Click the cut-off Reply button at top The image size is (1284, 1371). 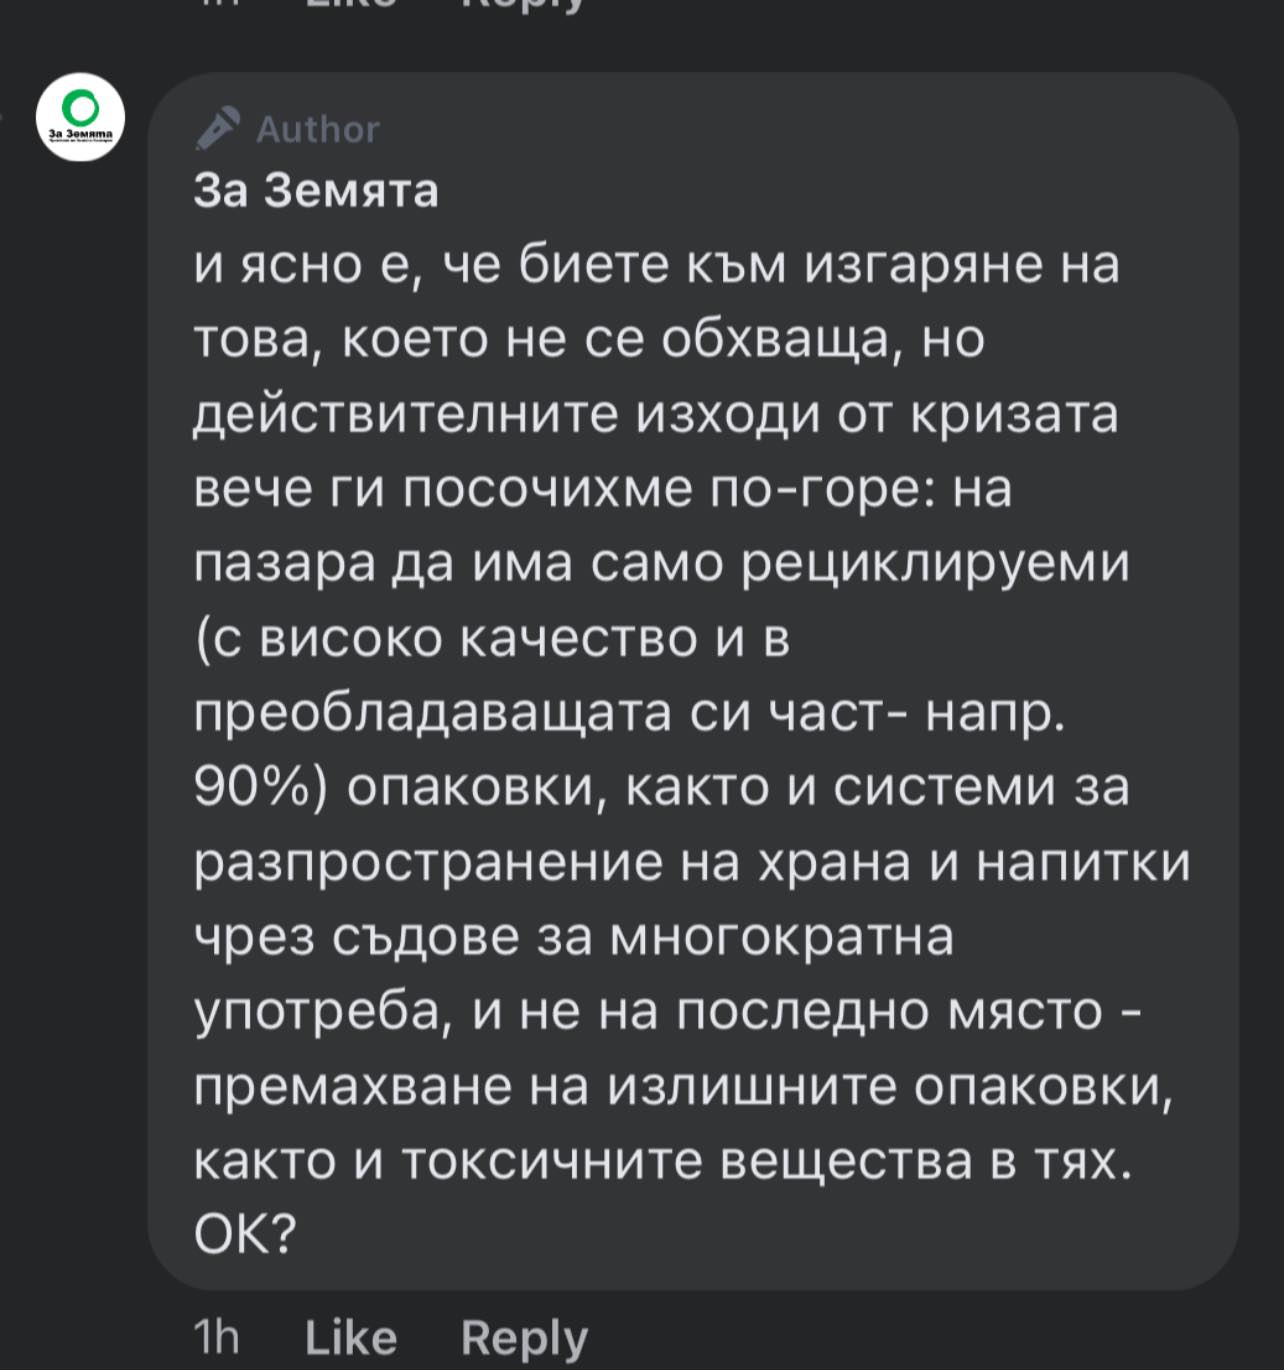tap(522, 5)
